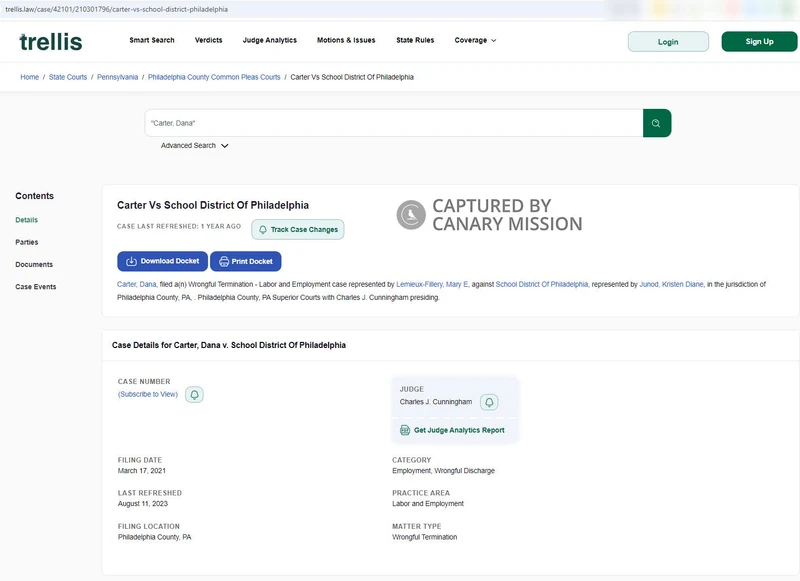The width and height of the screenshot is (800, 581).
Task: Open the Lemieux-Fillery, Mary E attorney link
Action: pos(432,284)
